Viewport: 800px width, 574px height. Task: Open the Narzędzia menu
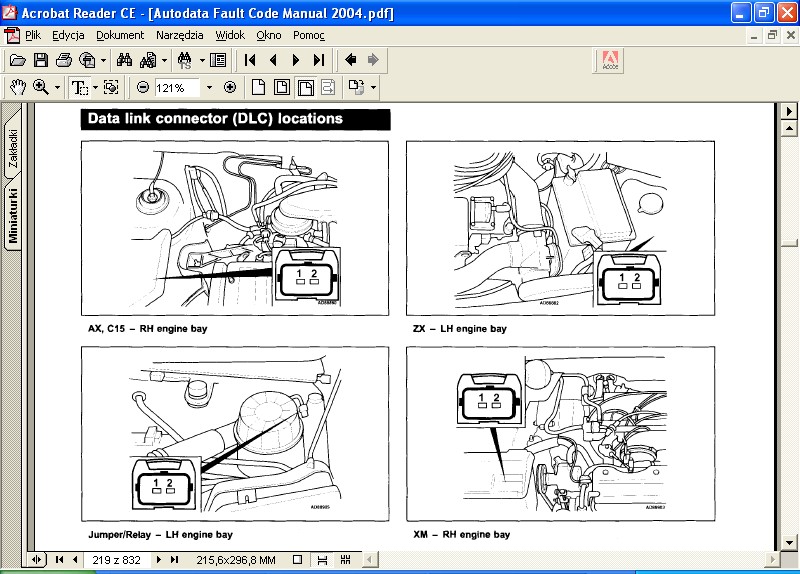(180, 35)
